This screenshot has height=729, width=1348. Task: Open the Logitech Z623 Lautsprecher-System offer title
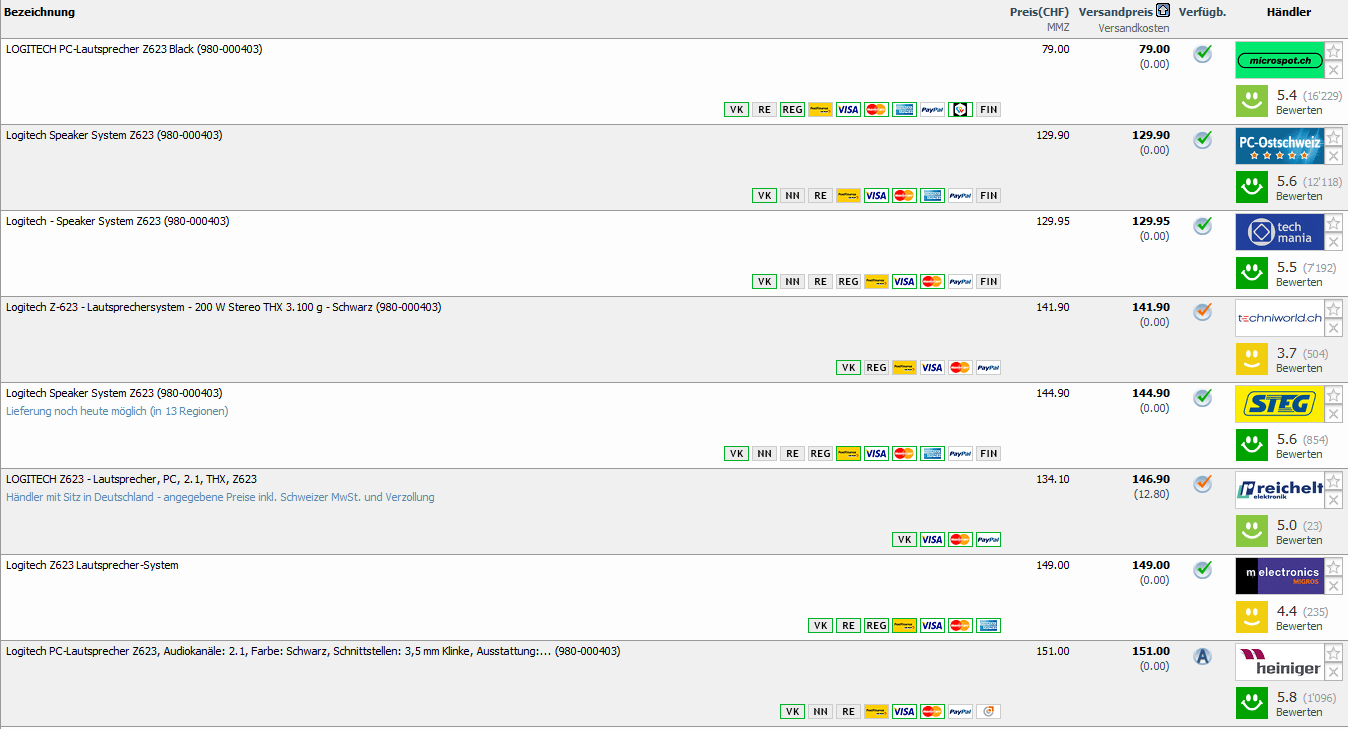[x=92, y=565]
